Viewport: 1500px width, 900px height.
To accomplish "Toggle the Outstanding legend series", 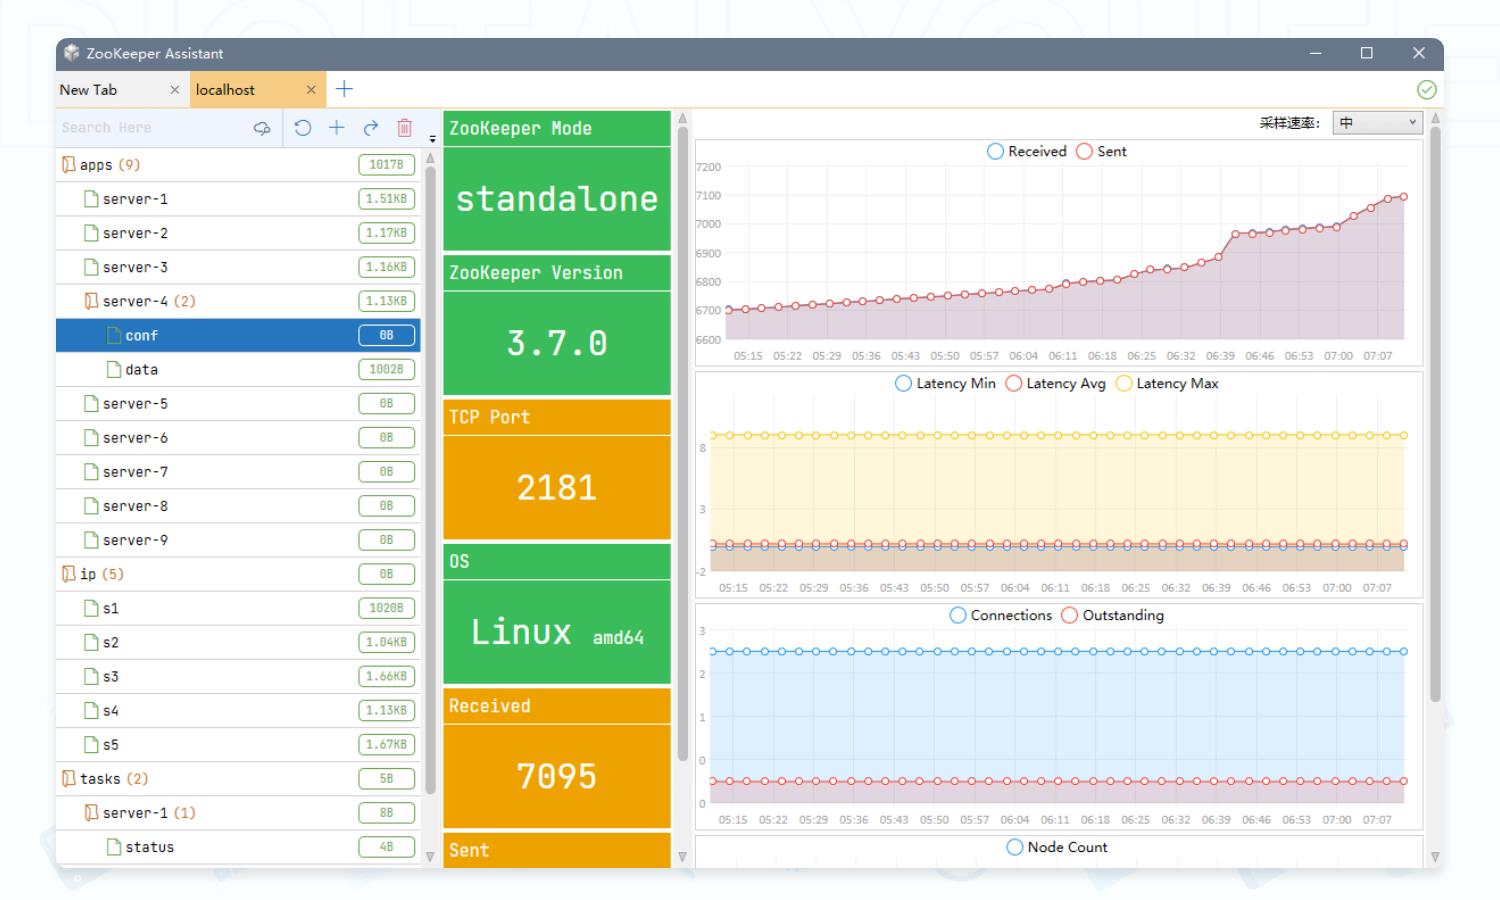I will (x=1112, y=616).
